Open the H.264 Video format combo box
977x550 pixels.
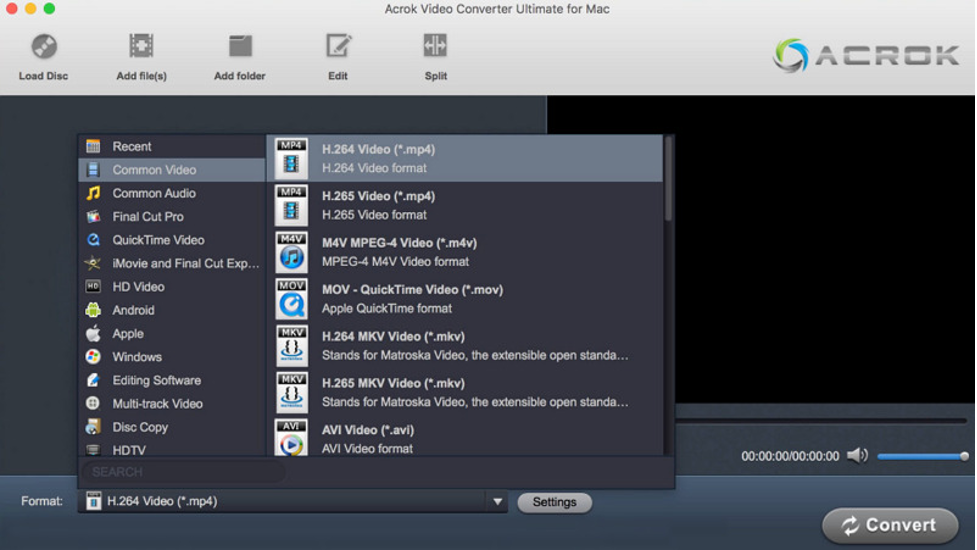[290, 502]
